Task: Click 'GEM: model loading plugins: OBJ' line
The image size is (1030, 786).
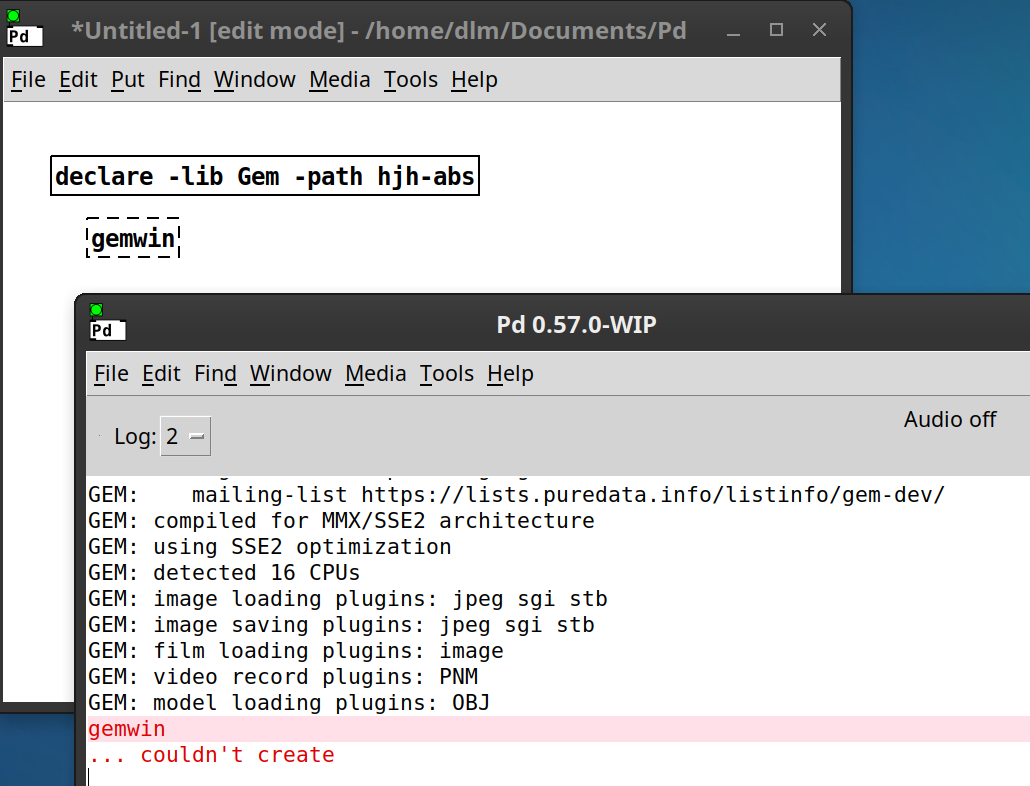Action: coord(289,703)
